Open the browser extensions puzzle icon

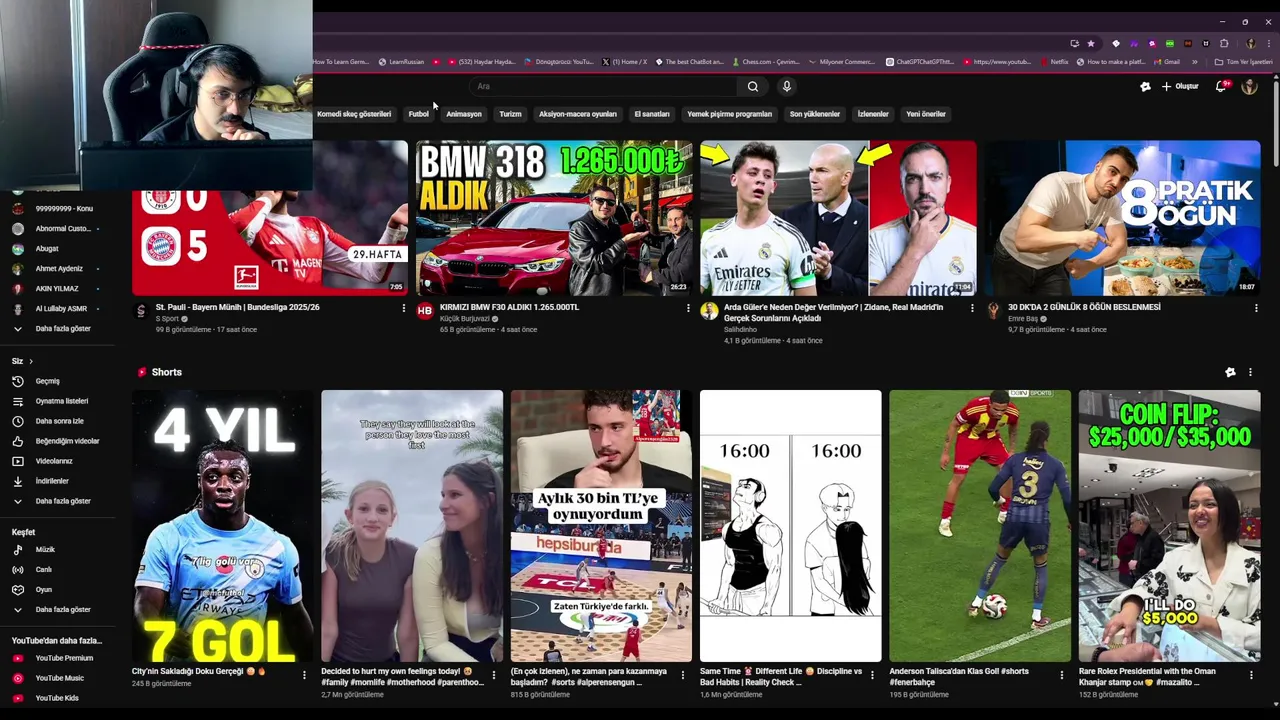pyautogui.click(x=1224, y=43)
